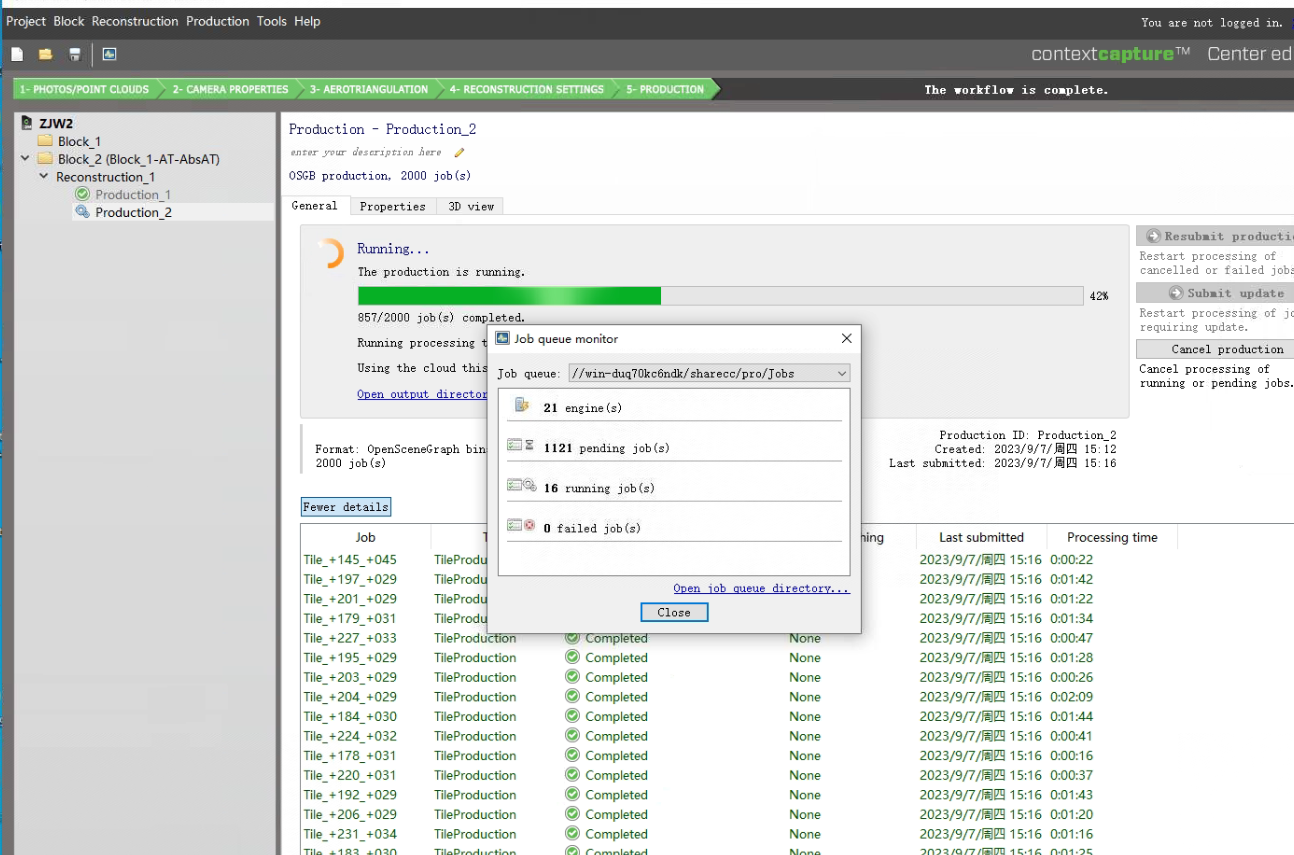Open the Block menu
This screenshot has height=855, width=1294.
68,21
